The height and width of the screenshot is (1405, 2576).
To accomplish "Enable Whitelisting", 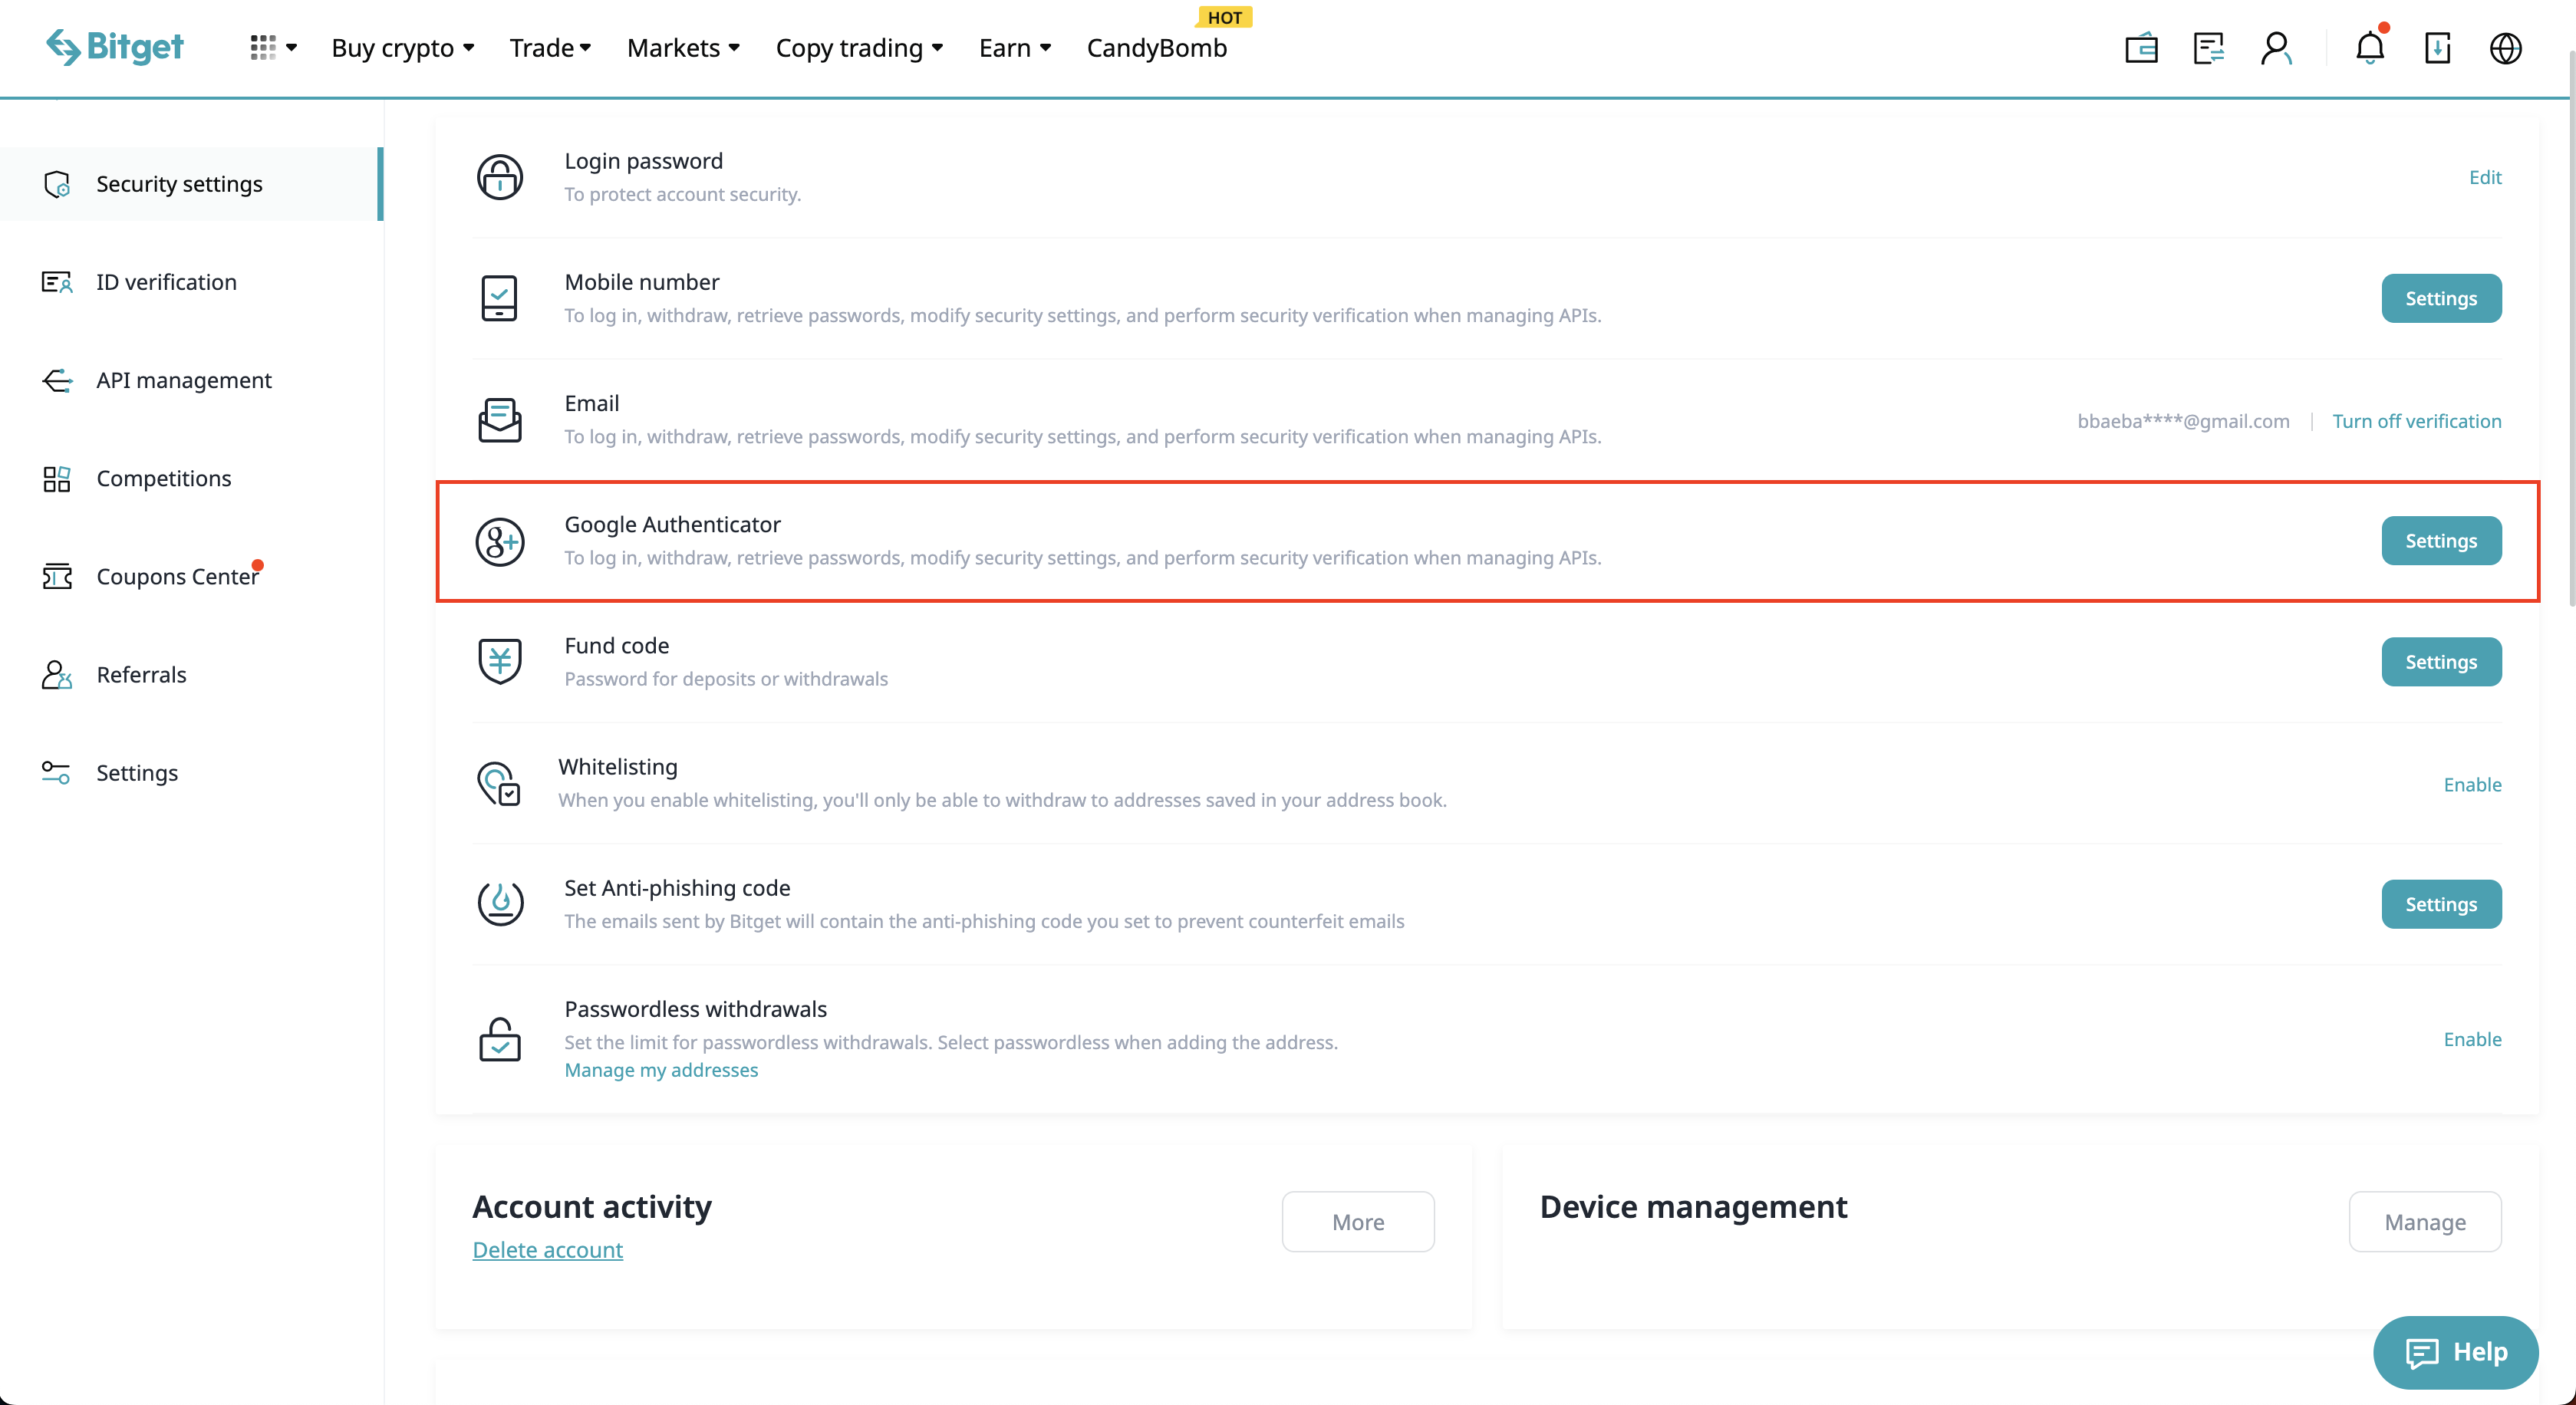I will coord(2472,784).
